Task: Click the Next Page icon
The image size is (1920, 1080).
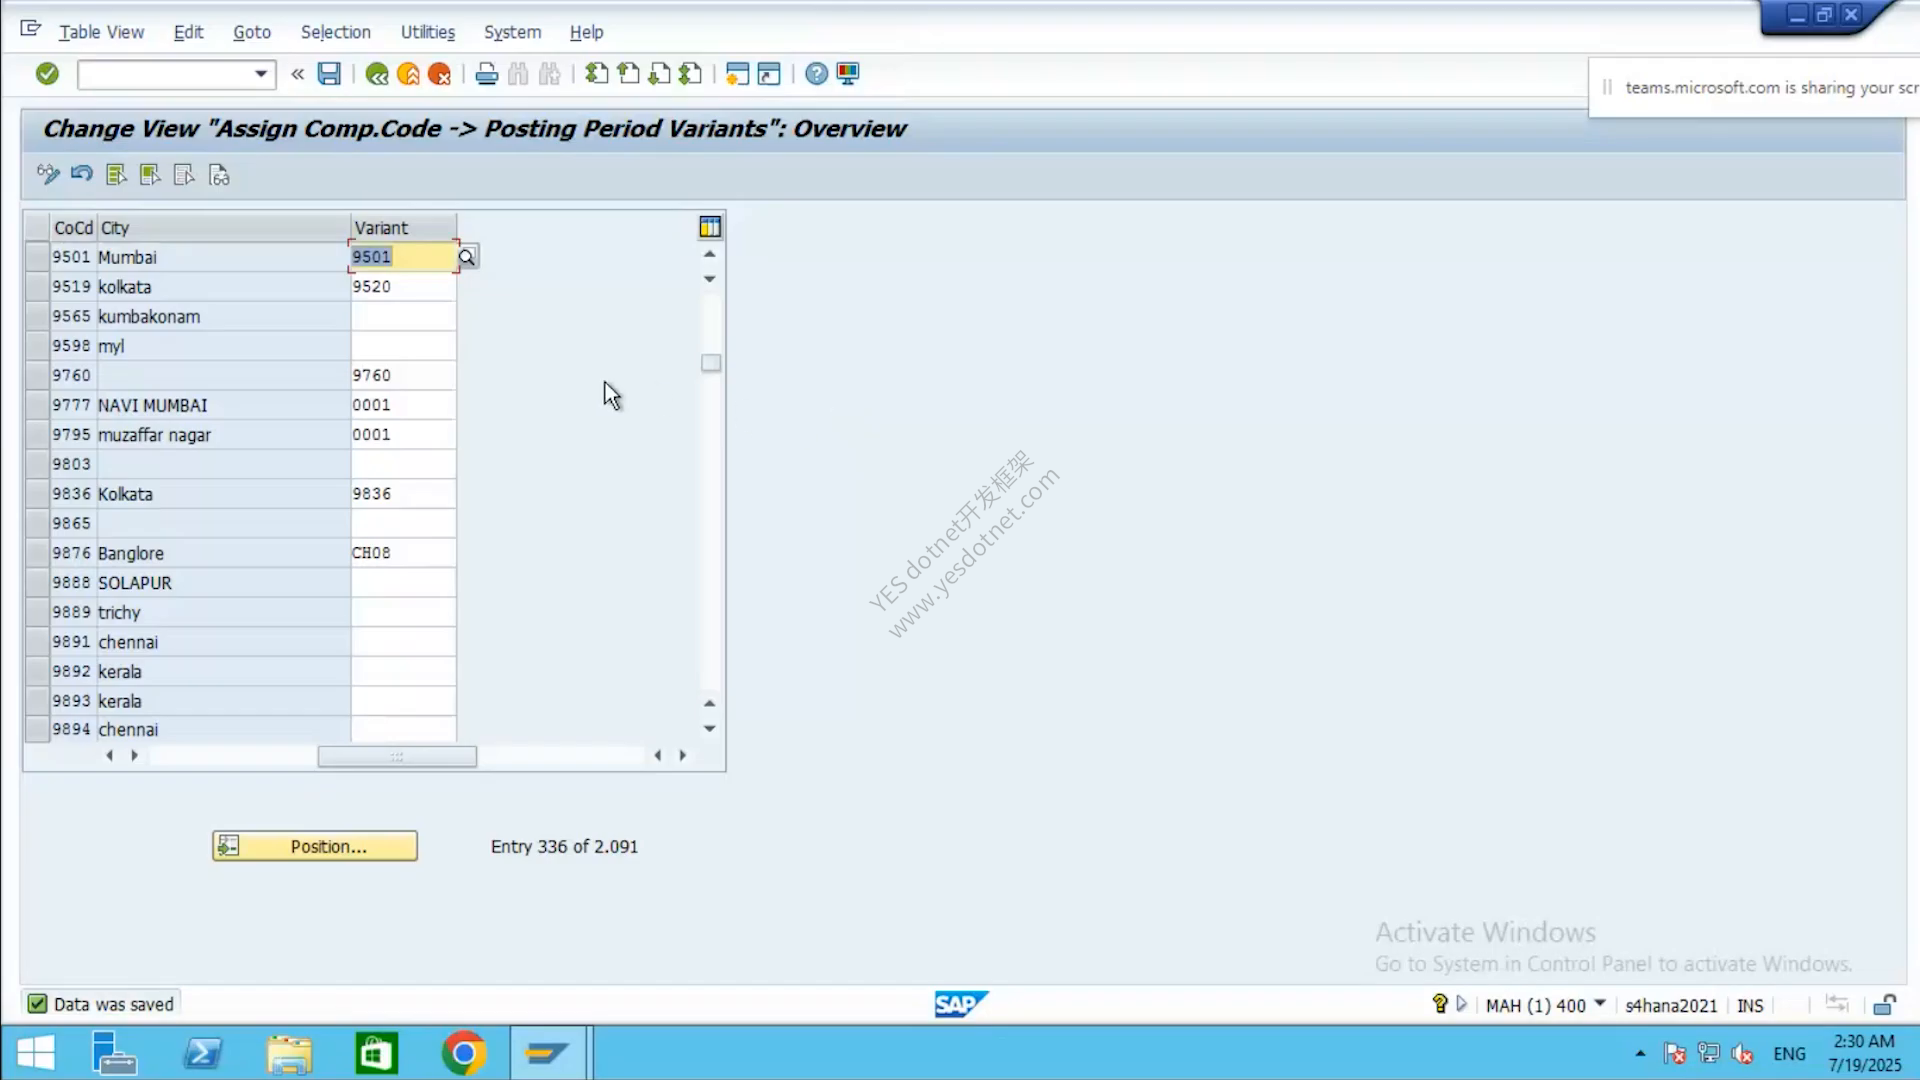Action: click(659, 74)
